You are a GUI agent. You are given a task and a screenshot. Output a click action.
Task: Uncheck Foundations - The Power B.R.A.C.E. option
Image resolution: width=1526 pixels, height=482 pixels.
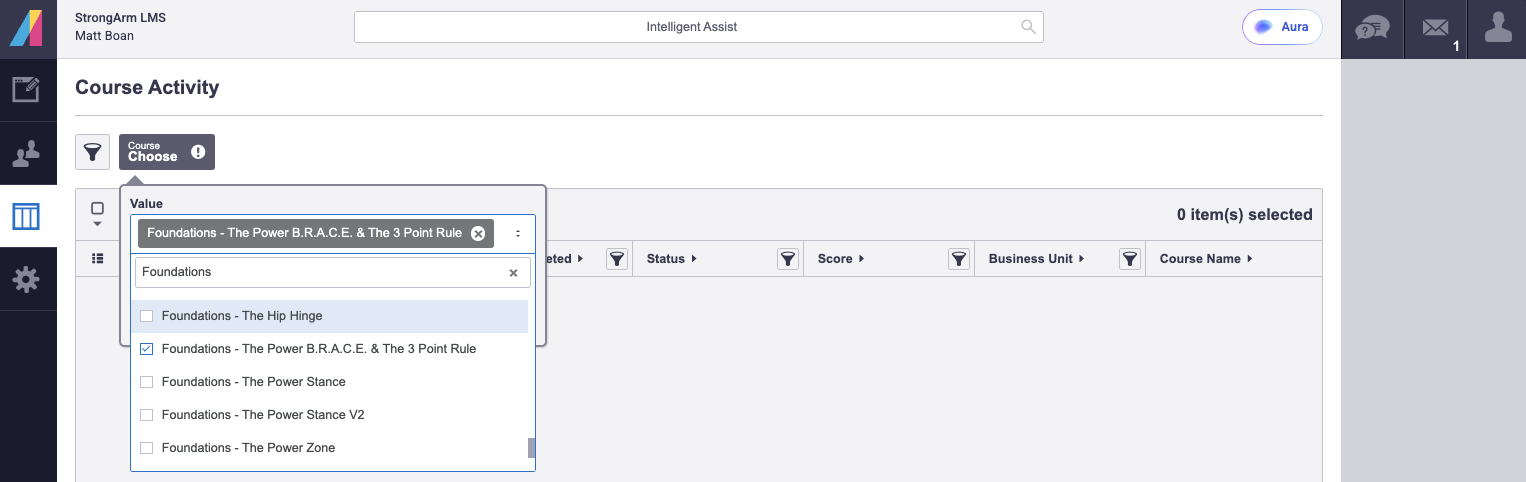147,349
